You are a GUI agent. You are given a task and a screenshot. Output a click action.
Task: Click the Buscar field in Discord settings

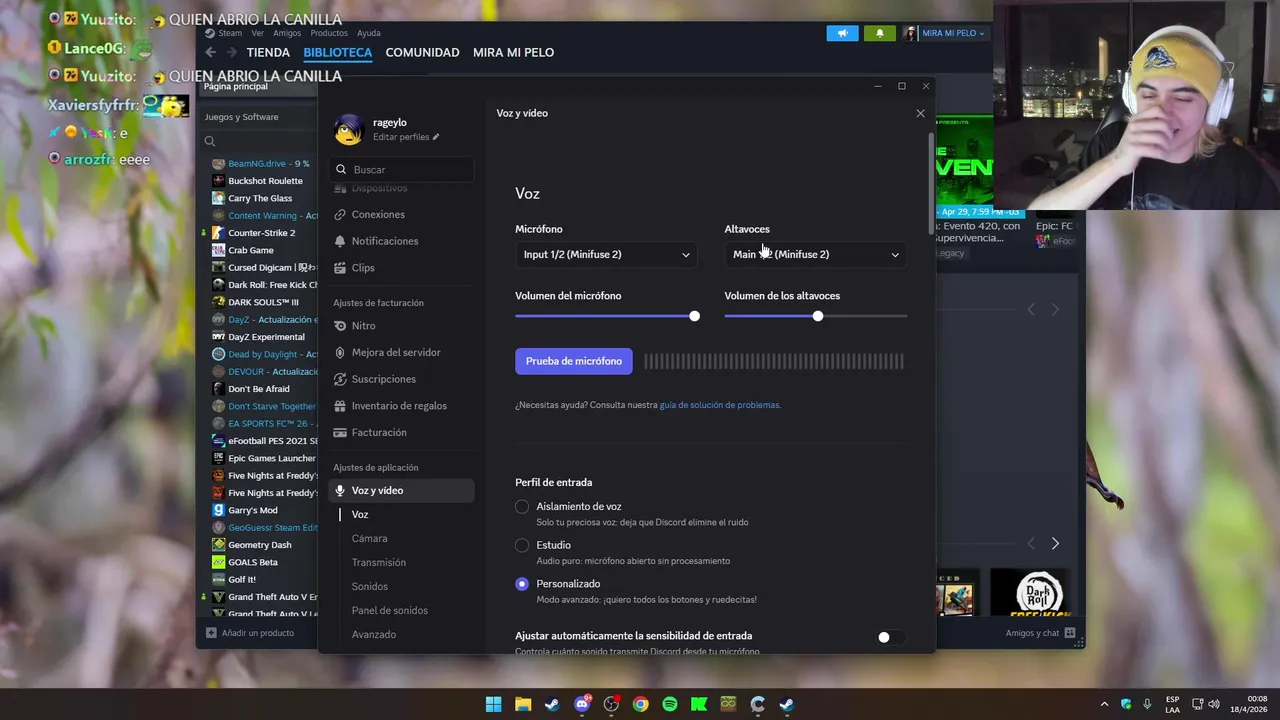[403, 170]
